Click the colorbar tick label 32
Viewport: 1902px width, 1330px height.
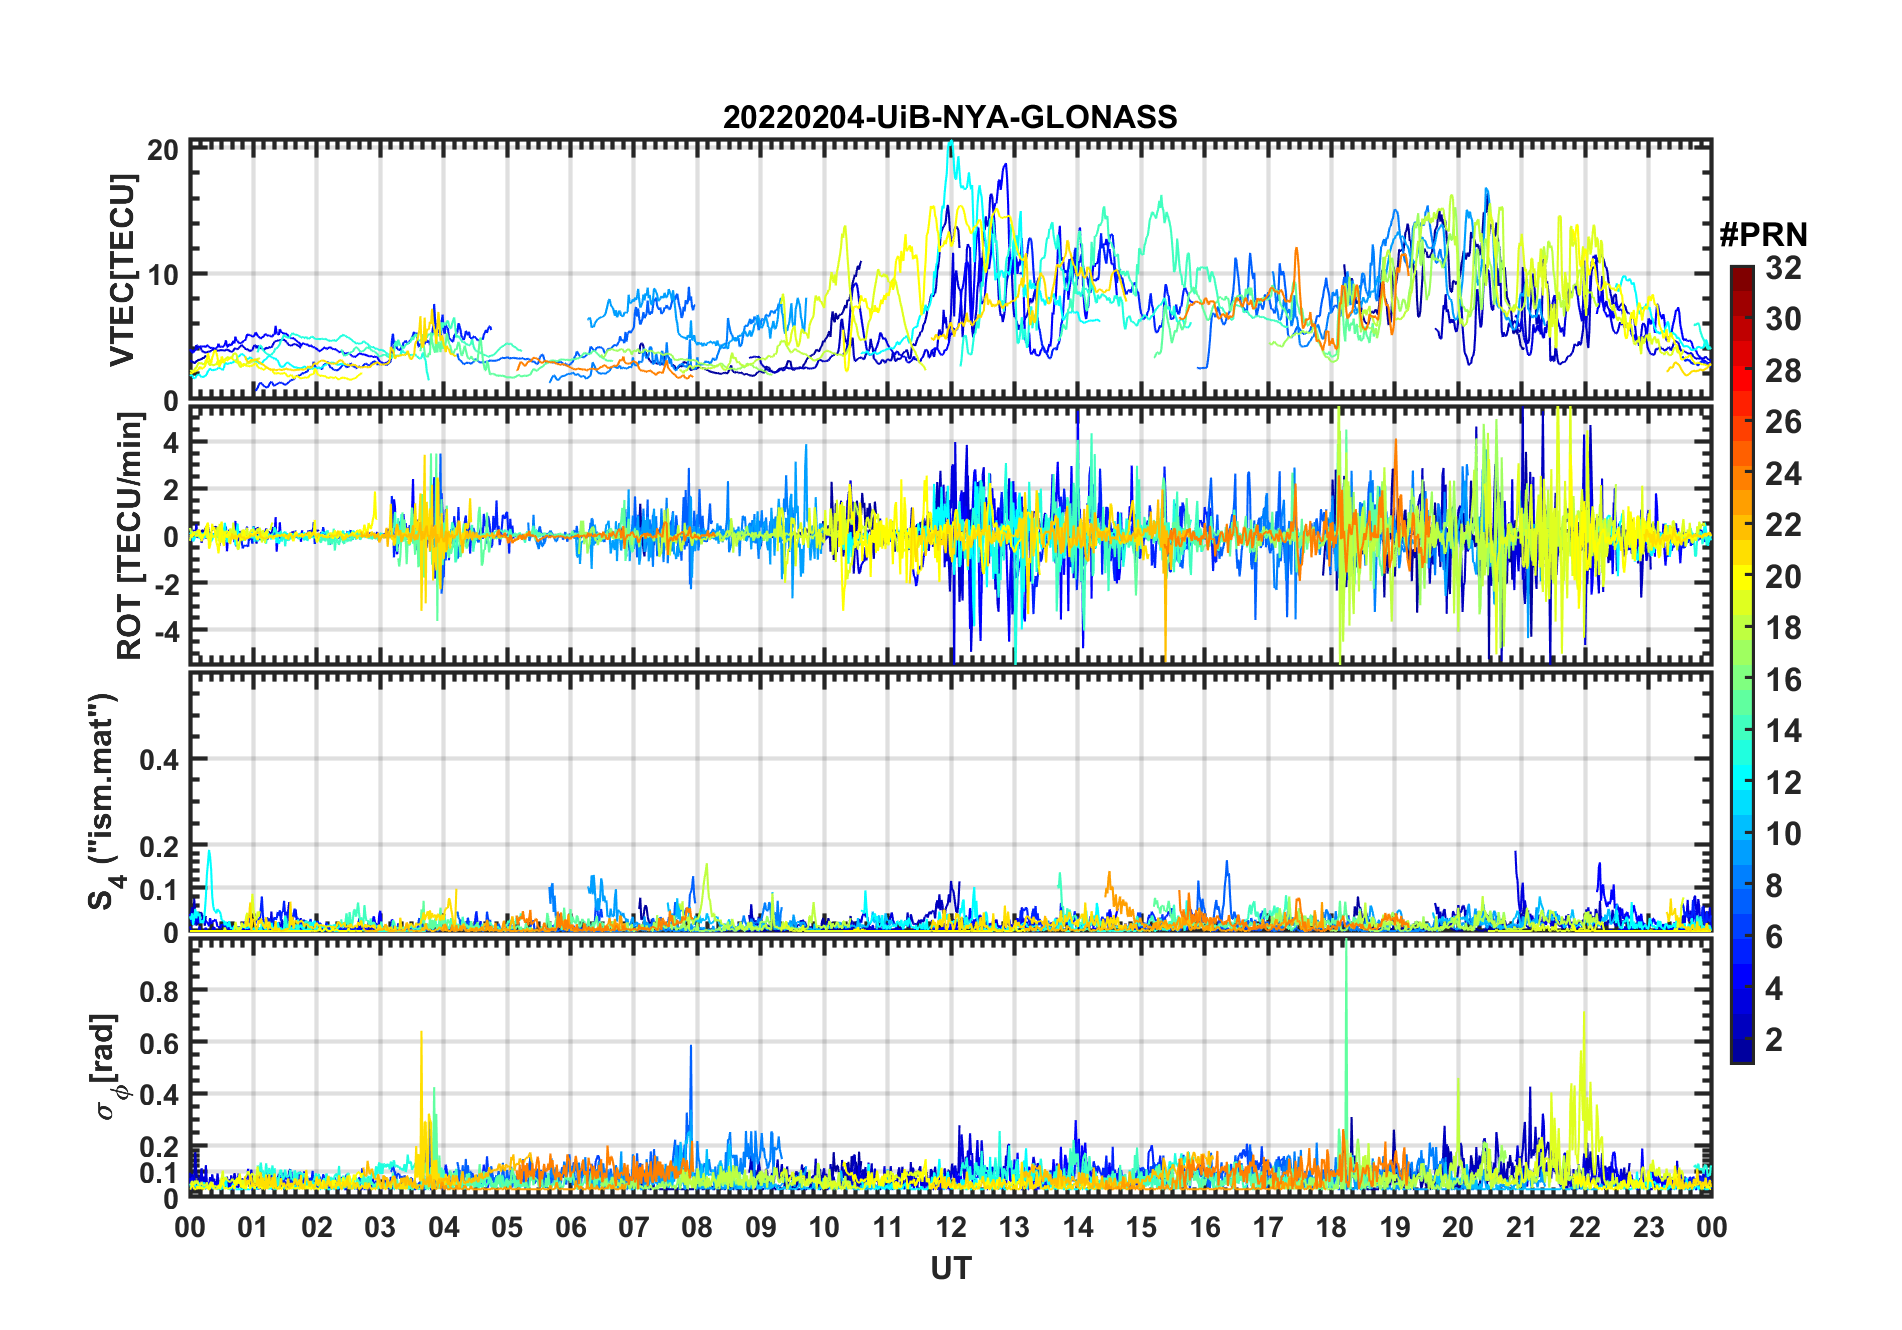click(1783, 268)
